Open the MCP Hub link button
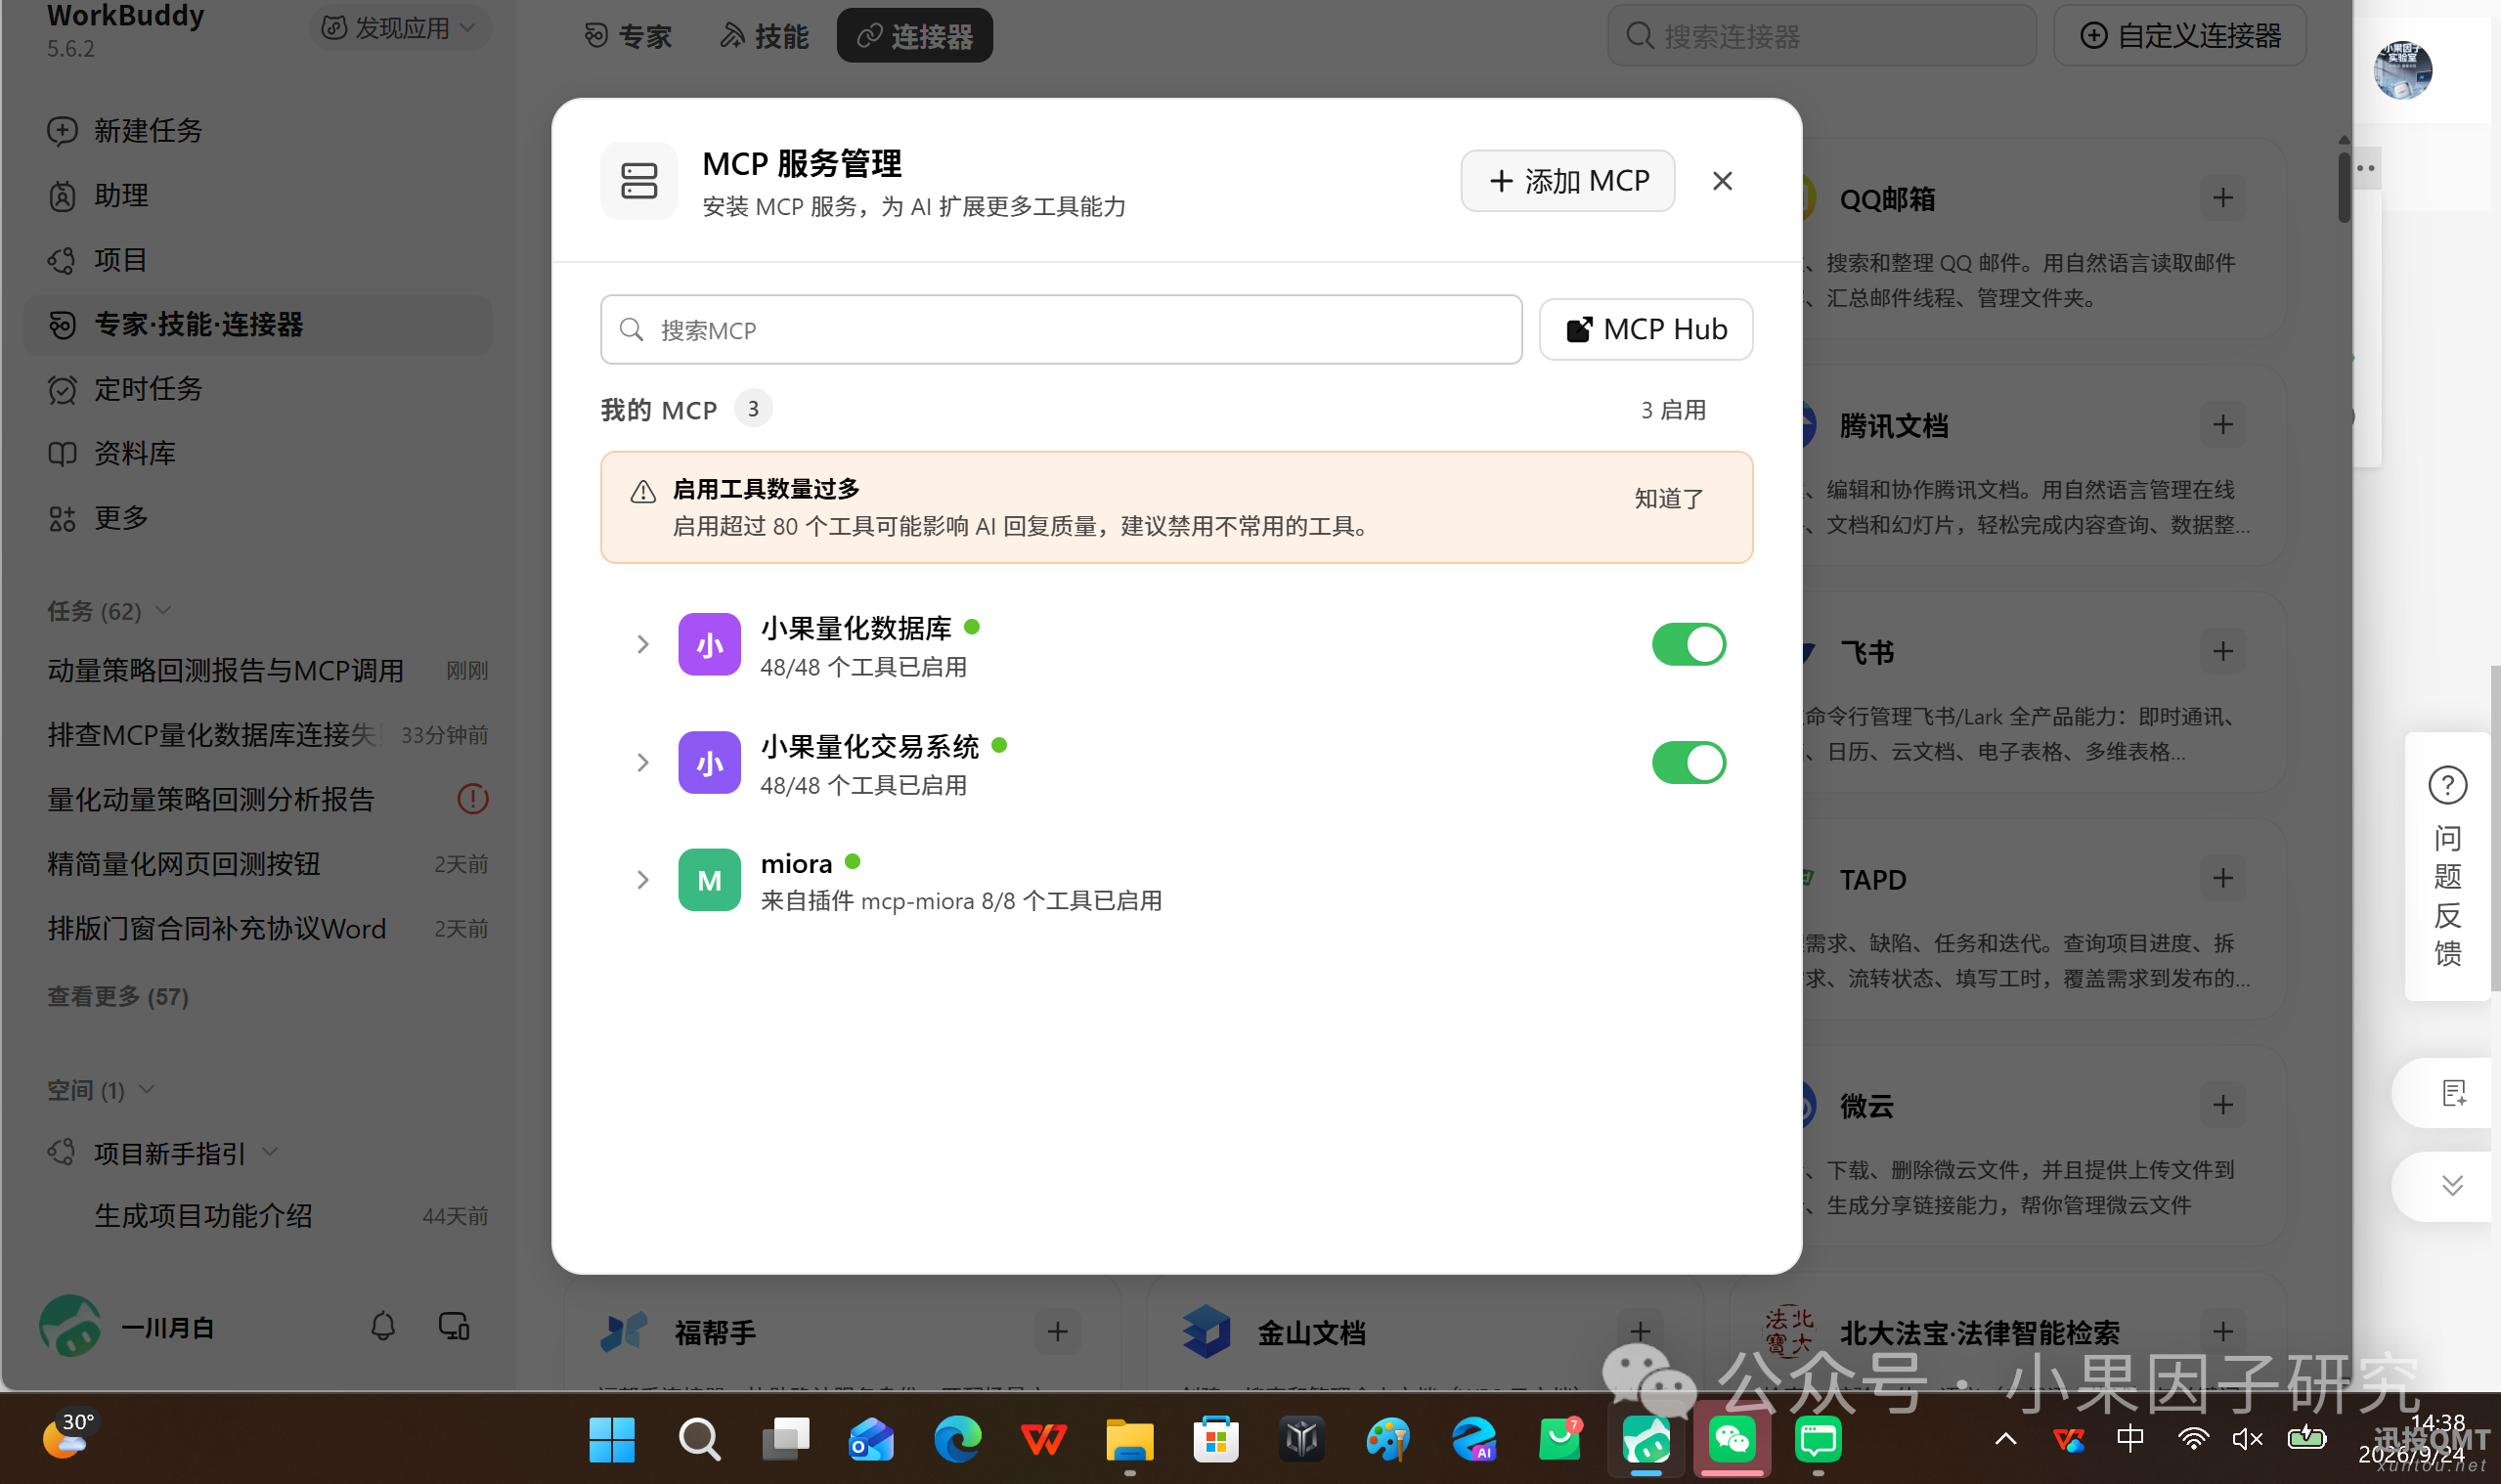 [x=1645, y=329]
